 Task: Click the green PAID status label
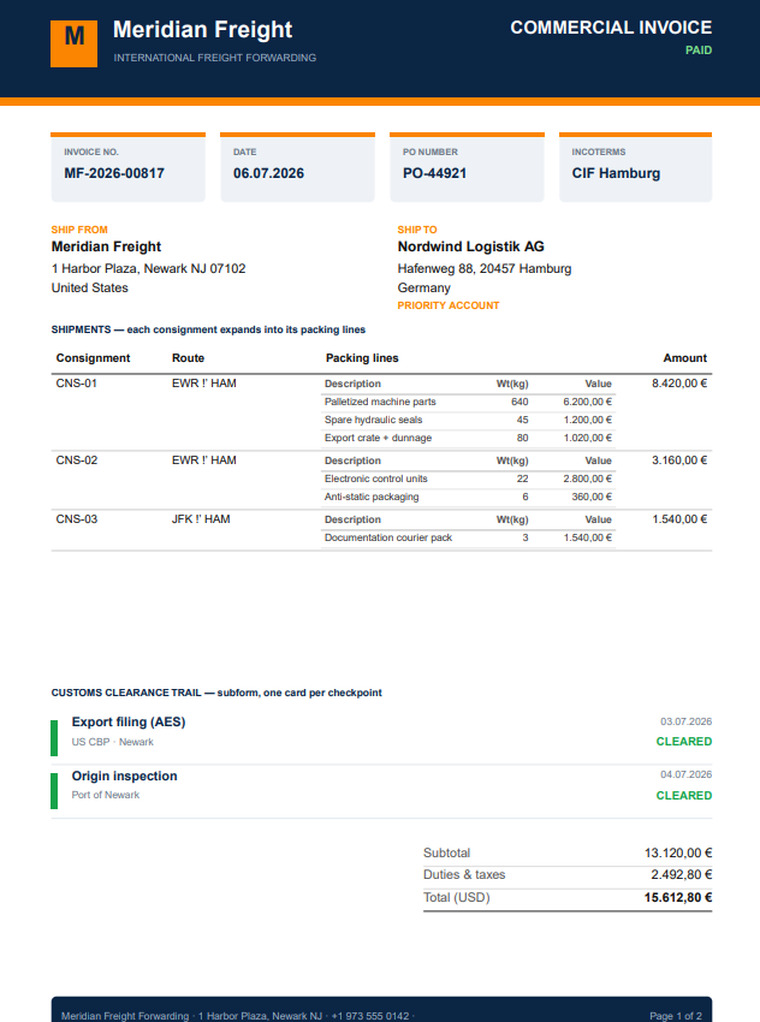point(698,50)
